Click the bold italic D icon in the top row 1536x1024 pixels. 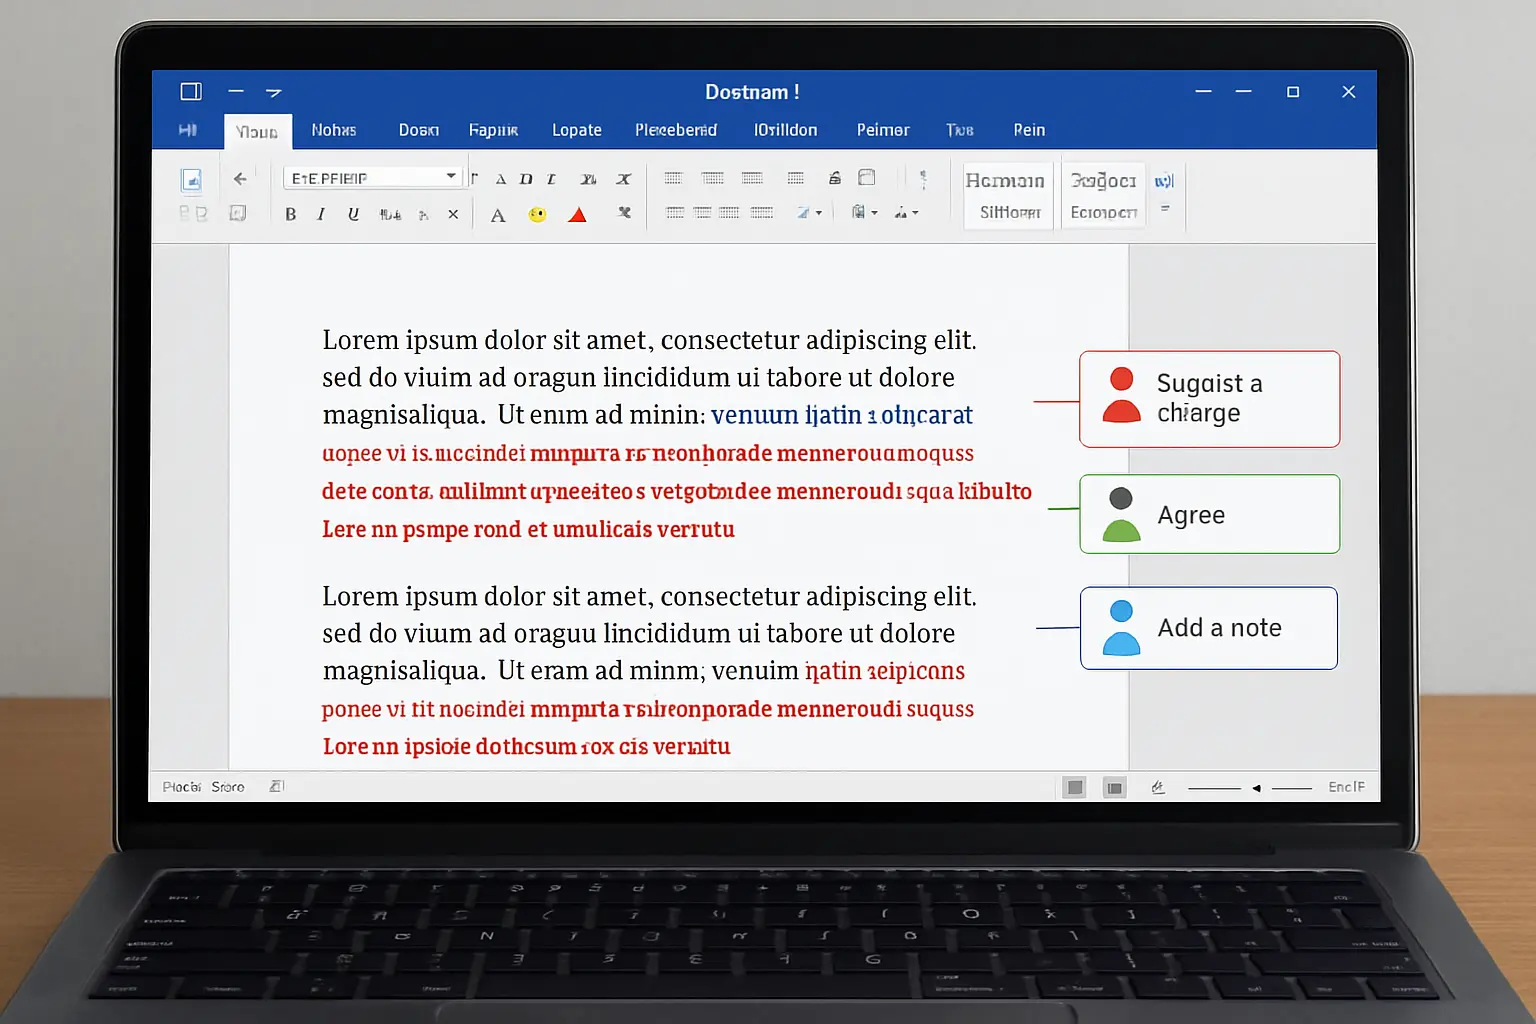[x=526, y=179]
